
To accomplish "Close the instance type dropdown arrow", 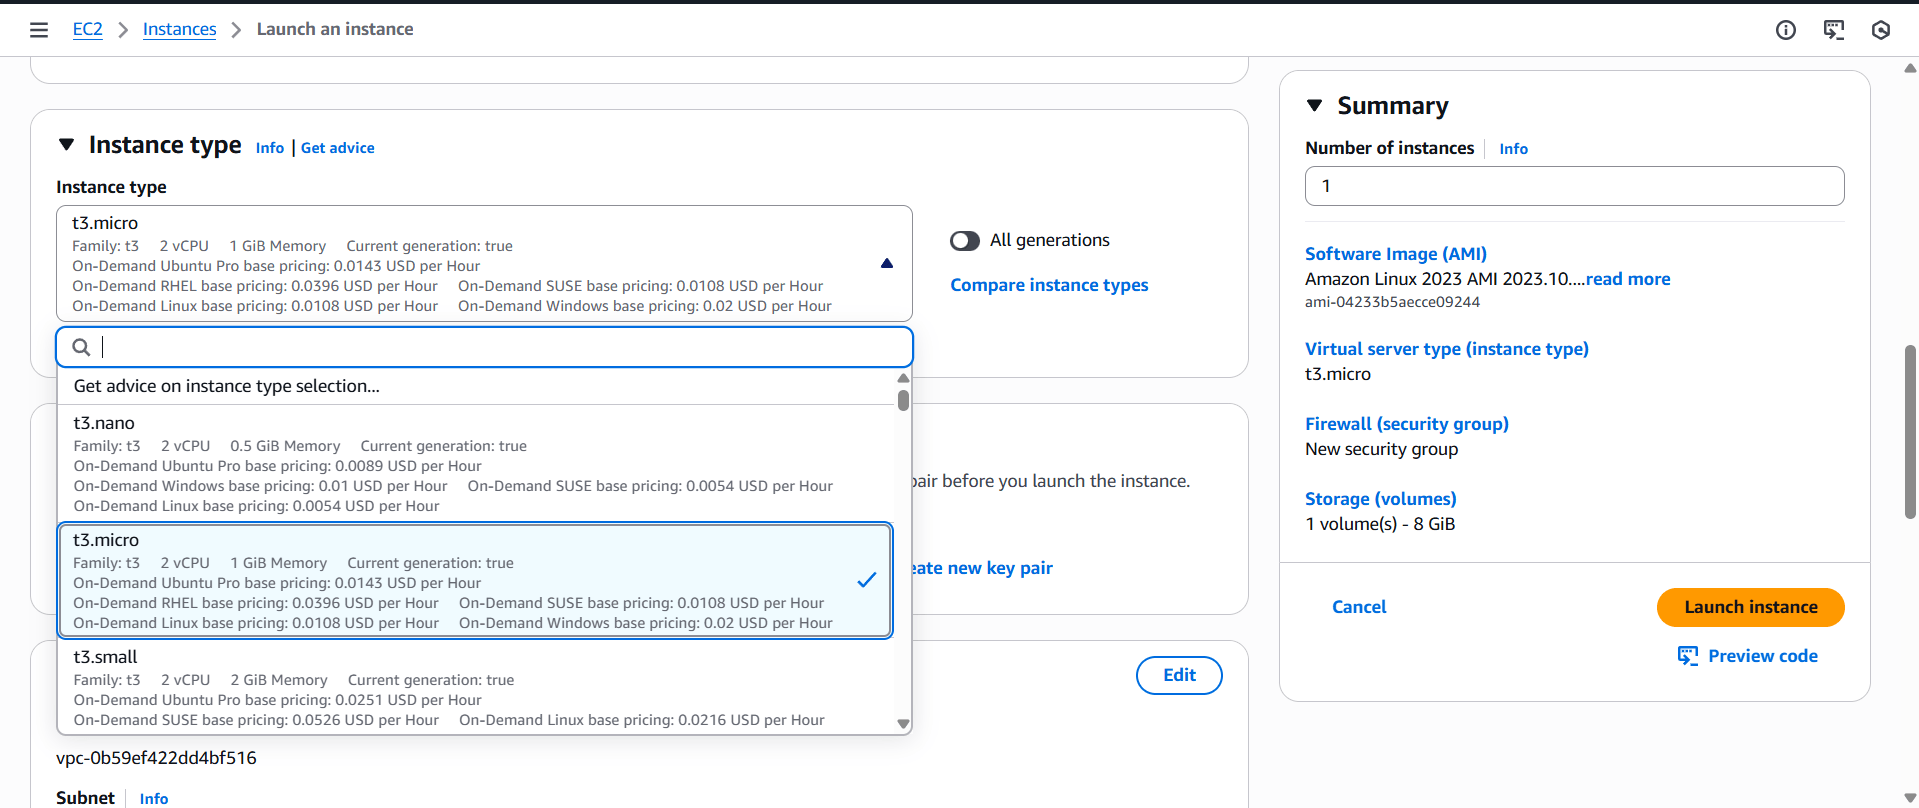I will 887,263.
